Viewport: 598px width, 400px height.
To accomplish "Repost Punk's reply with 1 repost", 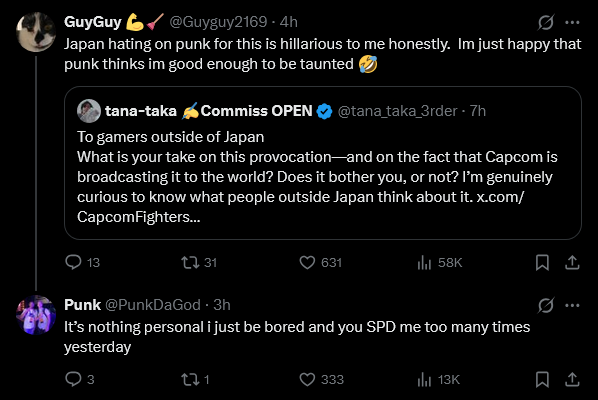I will 190,379.
